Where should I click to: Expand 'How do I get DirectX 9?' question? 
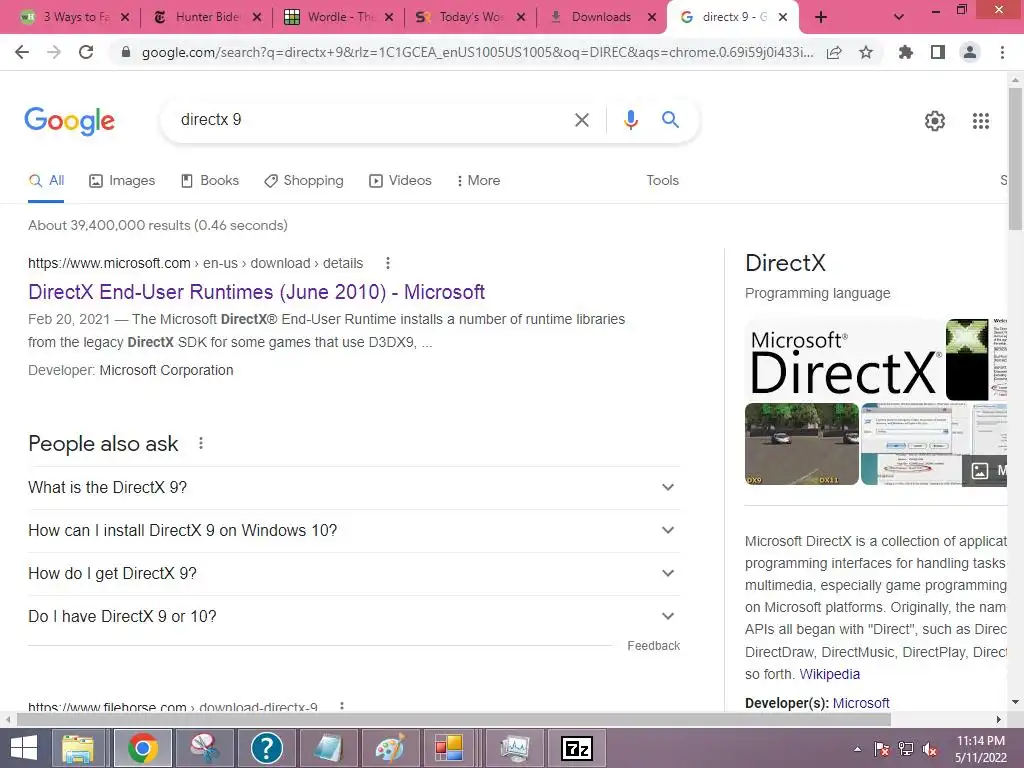point(353,573)
